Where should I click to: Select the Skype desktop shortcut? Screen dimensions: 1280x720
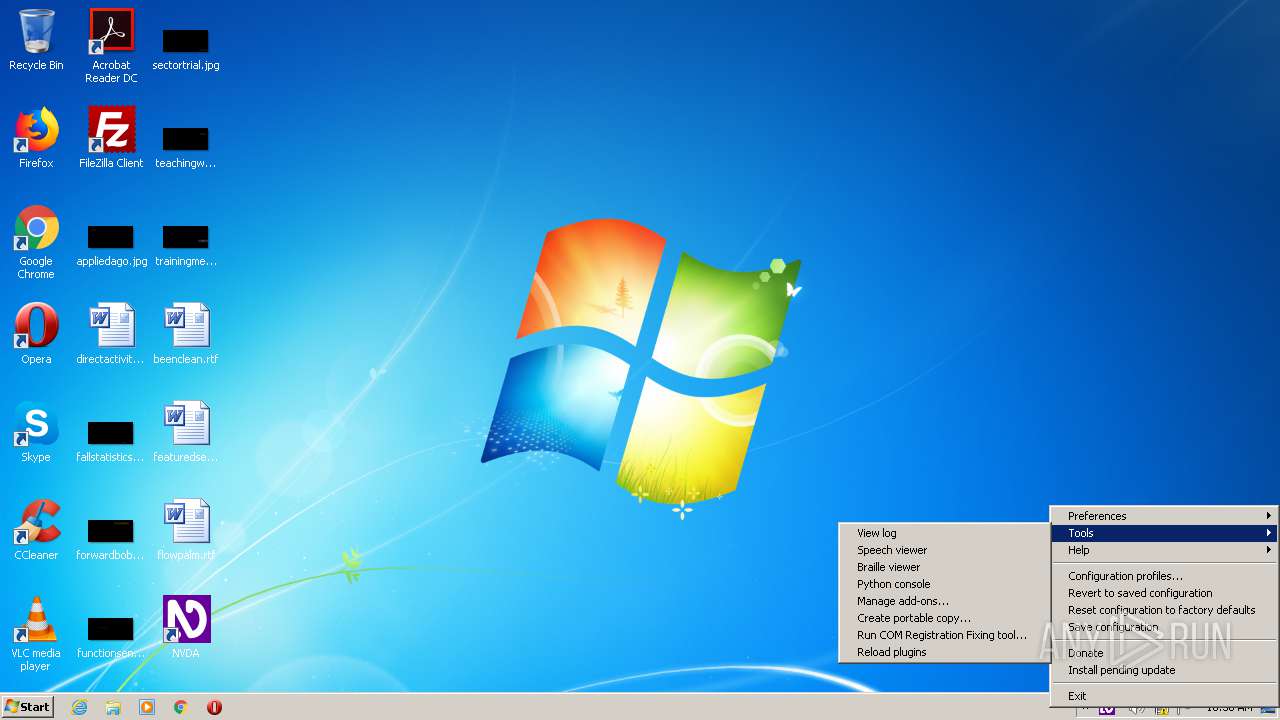point(36,432)
